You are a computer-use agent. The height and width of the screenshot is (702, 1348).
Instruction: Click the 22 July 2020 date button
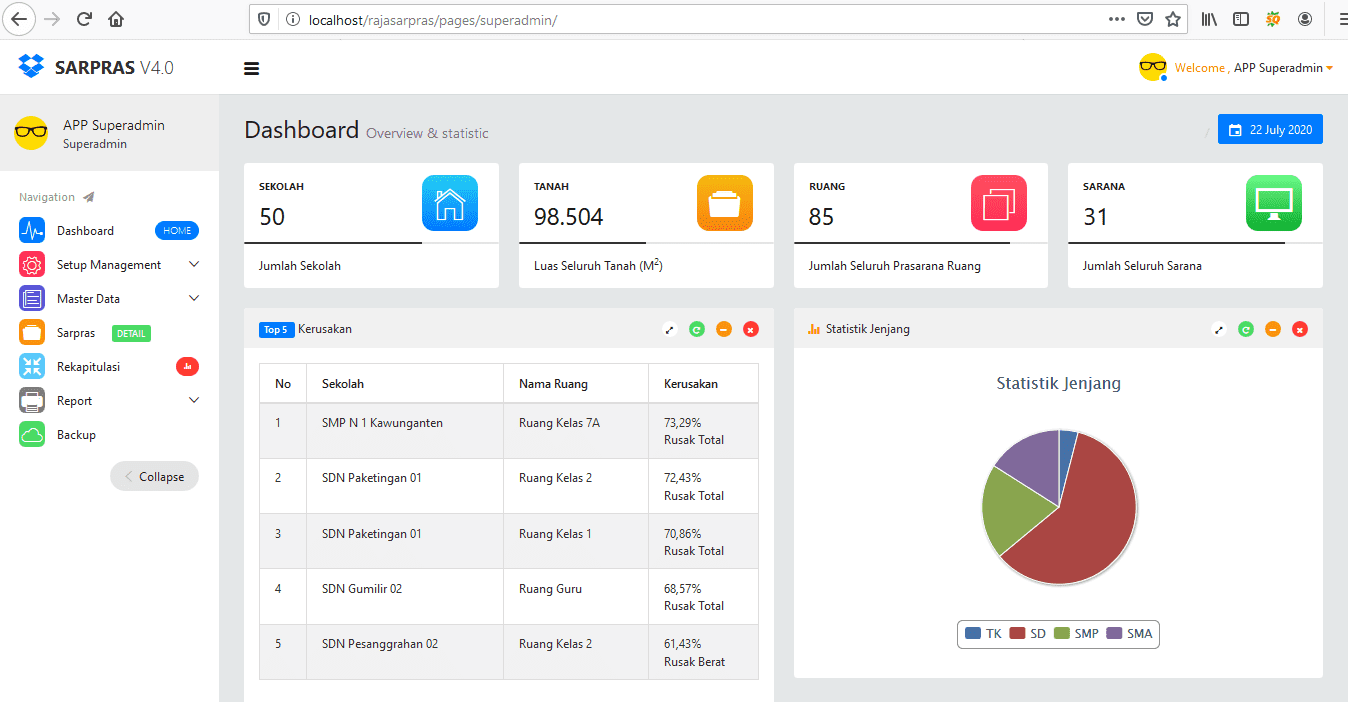click(1270, 128)
